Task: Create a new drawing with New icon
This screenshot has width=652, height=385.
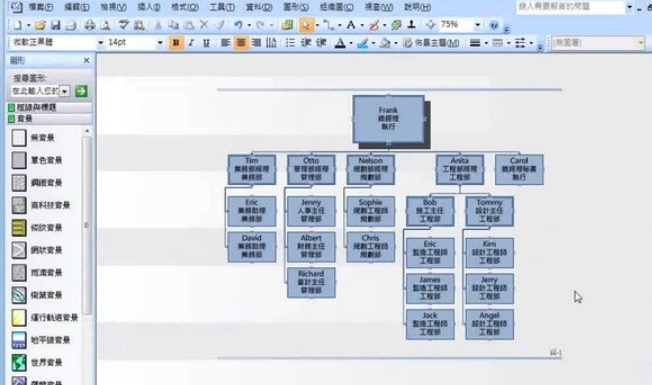Action: tap(17, 25)
